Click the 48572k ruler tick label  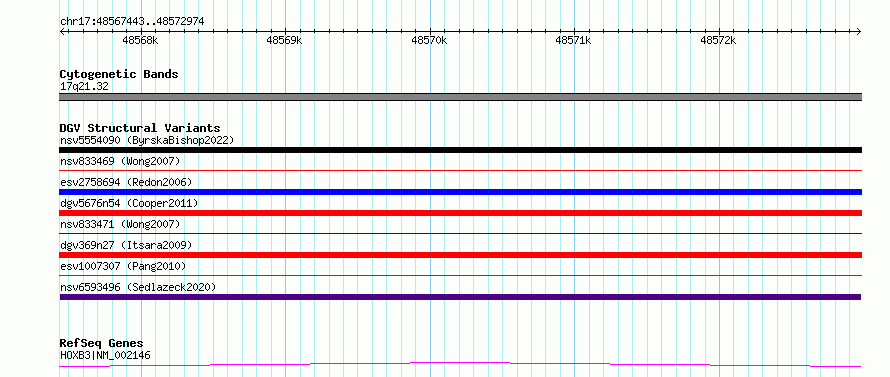tap(718, 40)
